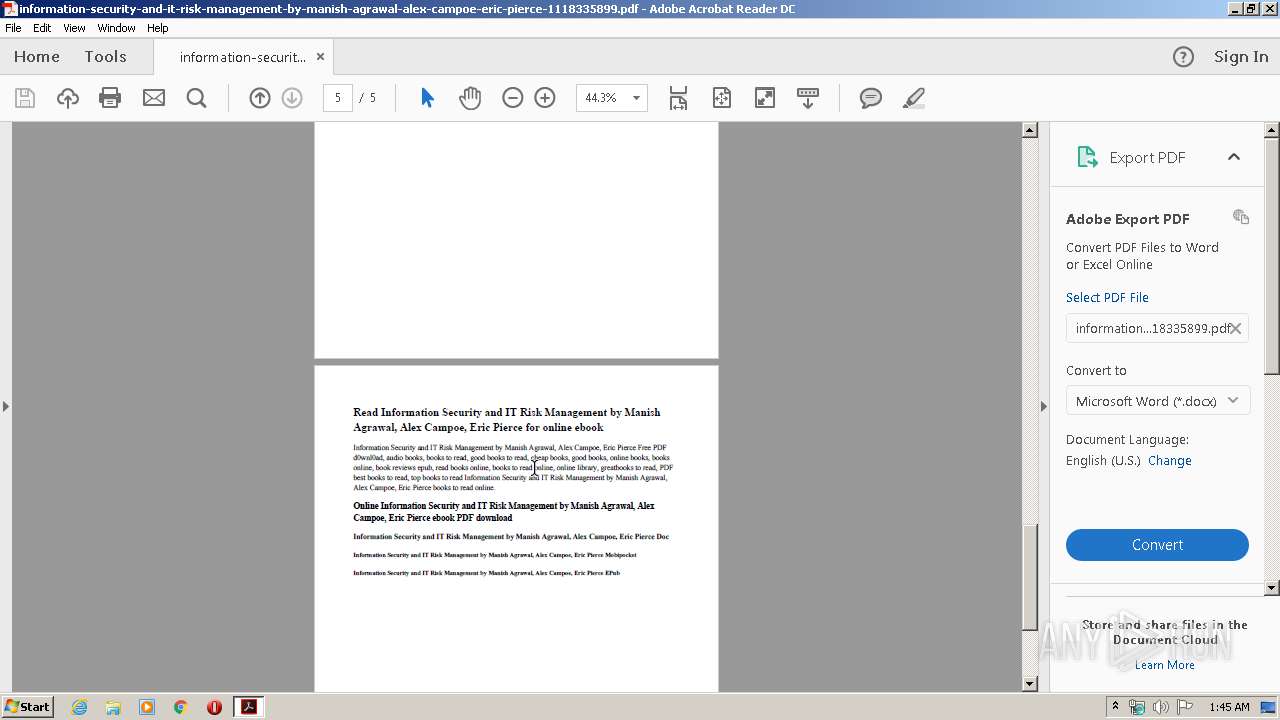Screen dimensions: 1280x720
Task: Collapse the right tools pane arrow
Action: (x=1044, y=406)
